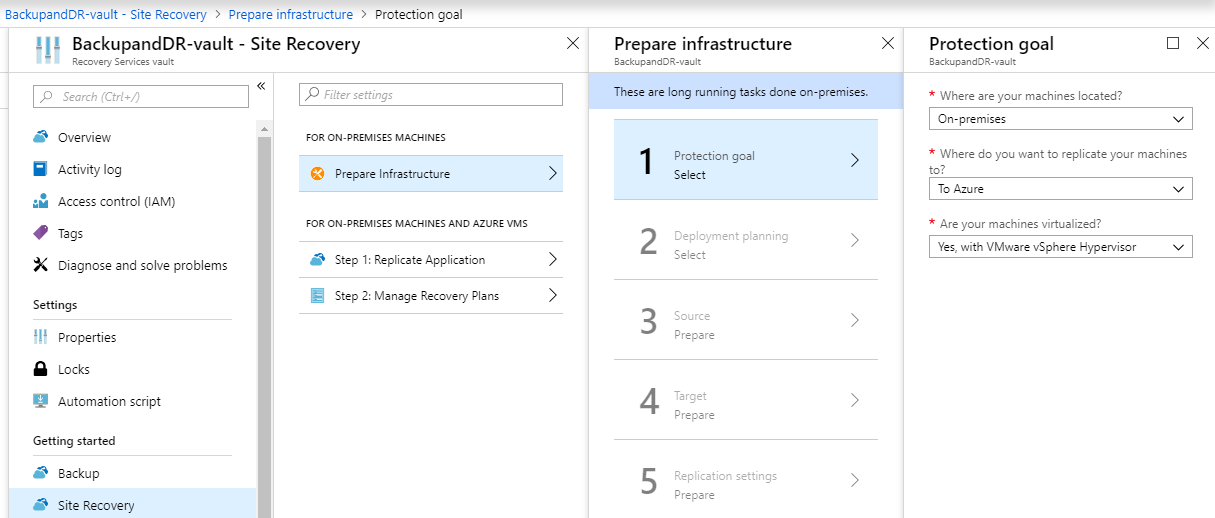Viewport: 1215px width, 518px height.
Task: Select Site Recovery under Getting started
Action: [x=132, y=504]
